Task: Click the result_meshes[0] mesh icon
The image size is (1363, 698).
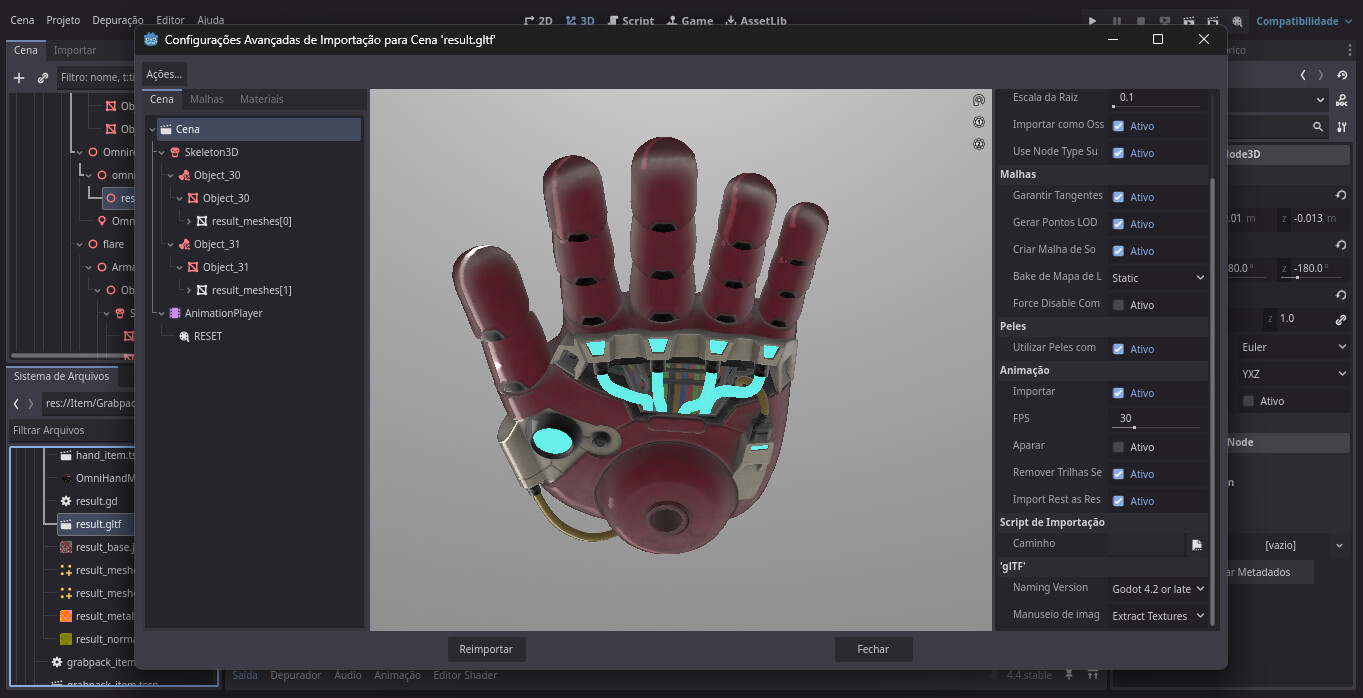Action: coord(202,221)
